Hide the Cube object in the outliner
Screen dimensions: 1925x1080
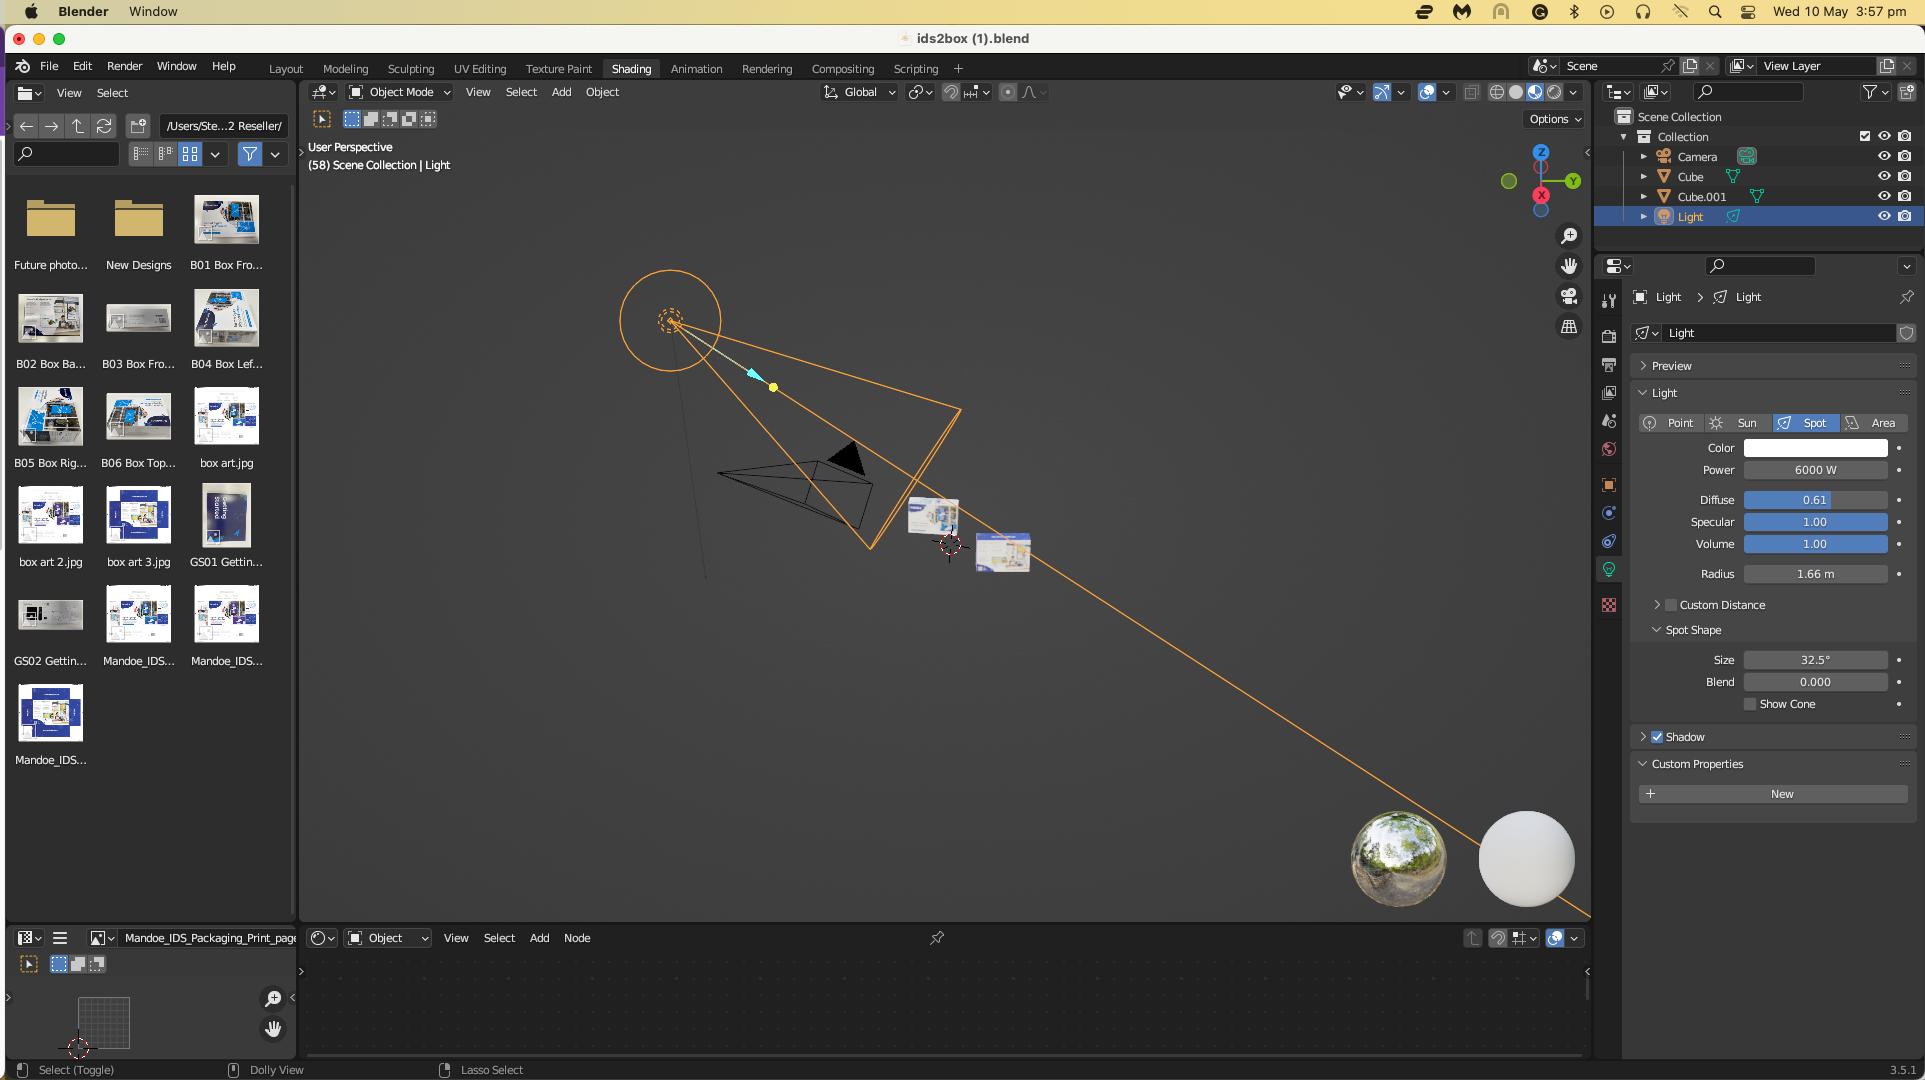click(x=1885, y=177)
